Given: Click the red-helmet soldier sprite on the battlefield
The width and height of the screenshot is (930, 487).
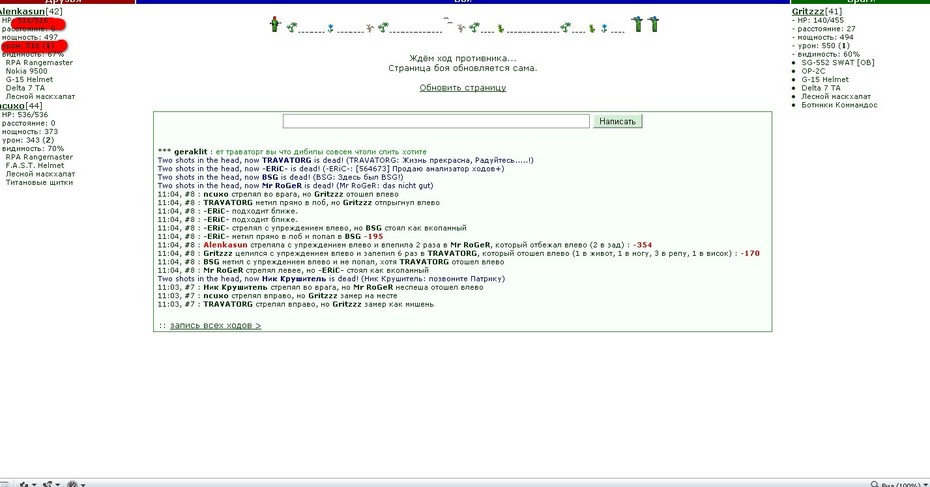Looking at the screenshot, I should tap(274, 24).
